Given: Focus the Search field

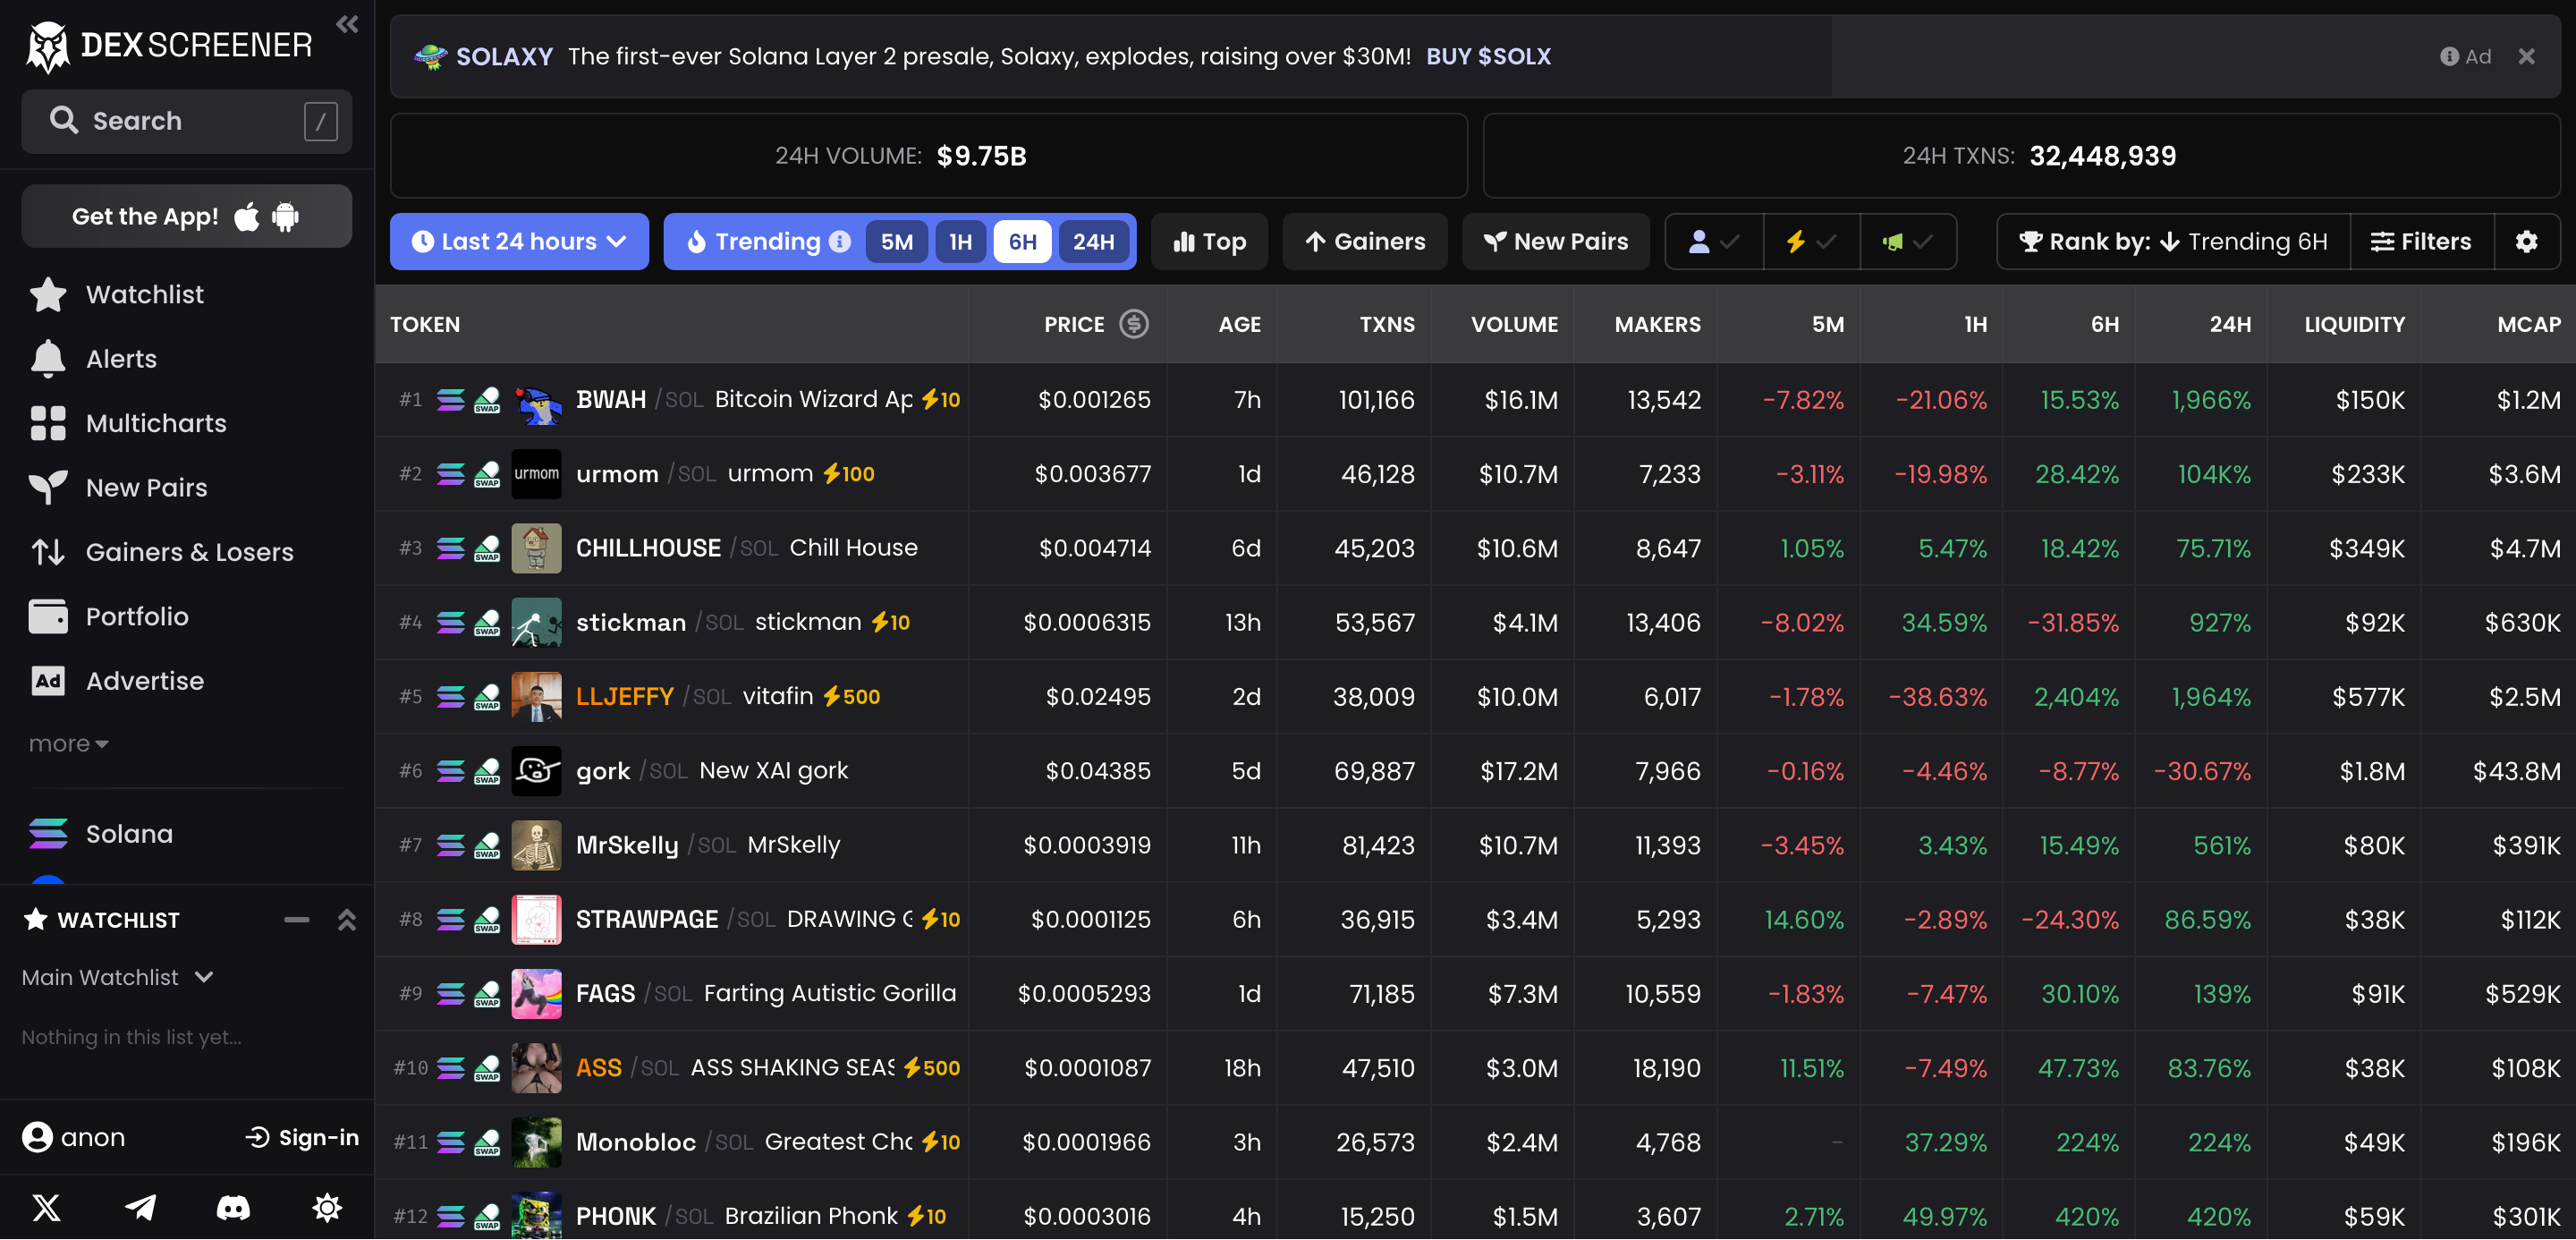Looking at the screenshot, I should (x=186, y=121).
